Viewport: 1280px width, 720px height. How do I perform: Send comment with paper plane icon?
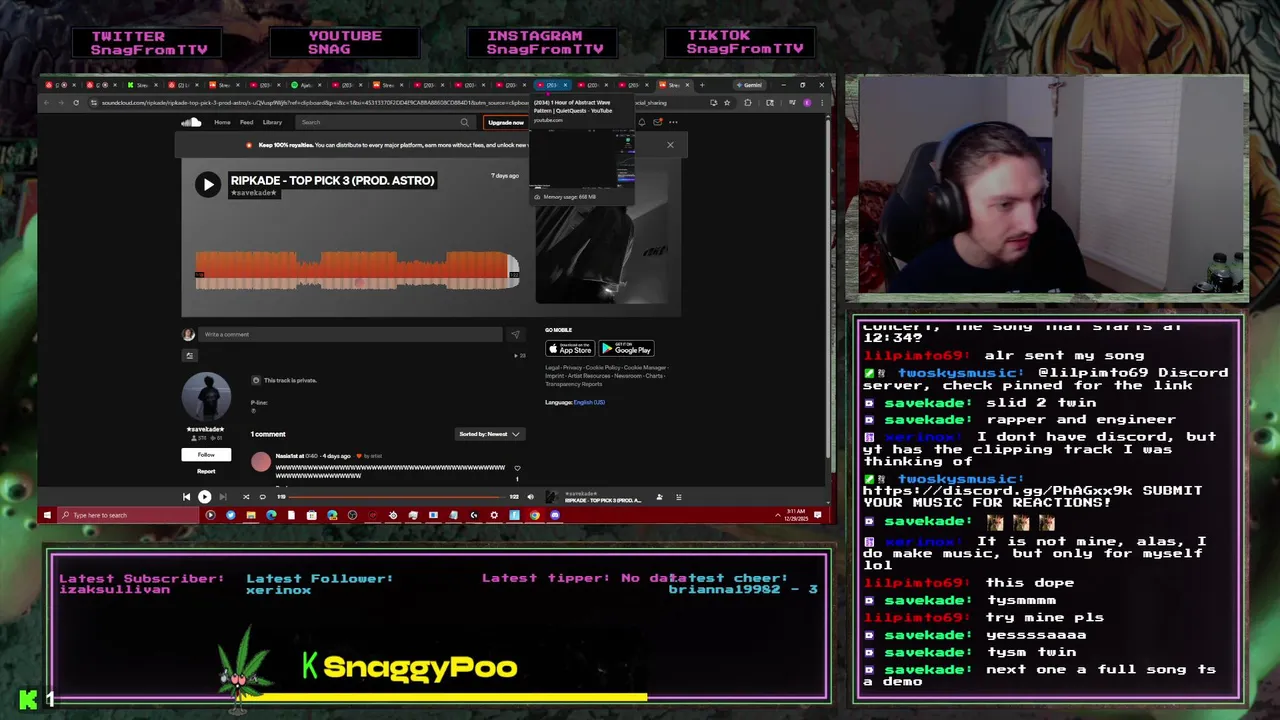[x=515, y=334]
